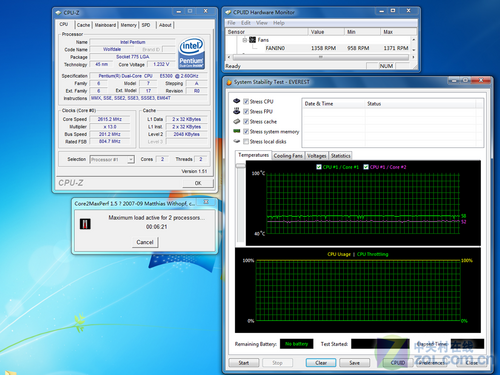Image resolution: width=500 pixels, height=375 pixels.
Task: Click the icon beside Stress FPU
Action: click(237, 111)
